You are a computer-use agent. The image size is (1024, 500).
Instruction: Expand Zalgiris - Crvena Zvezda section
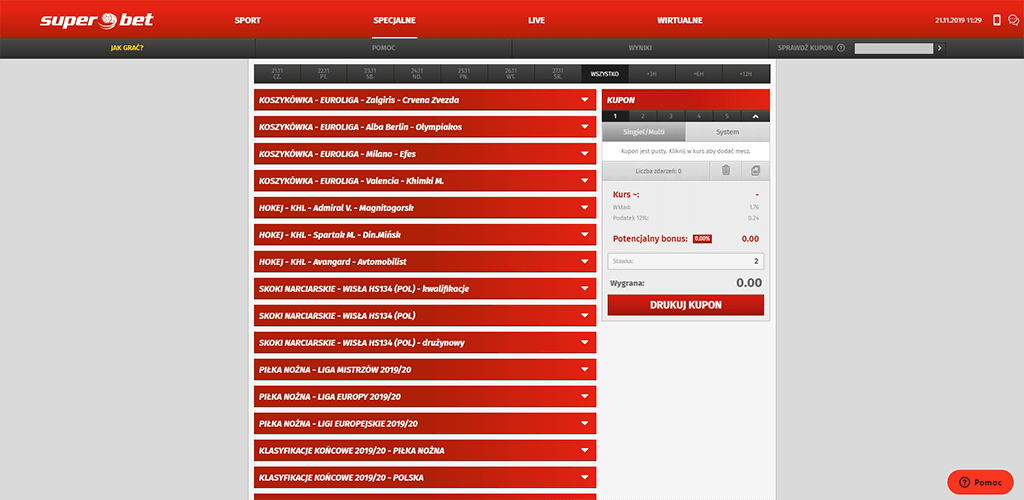click(x=424, y=100)
